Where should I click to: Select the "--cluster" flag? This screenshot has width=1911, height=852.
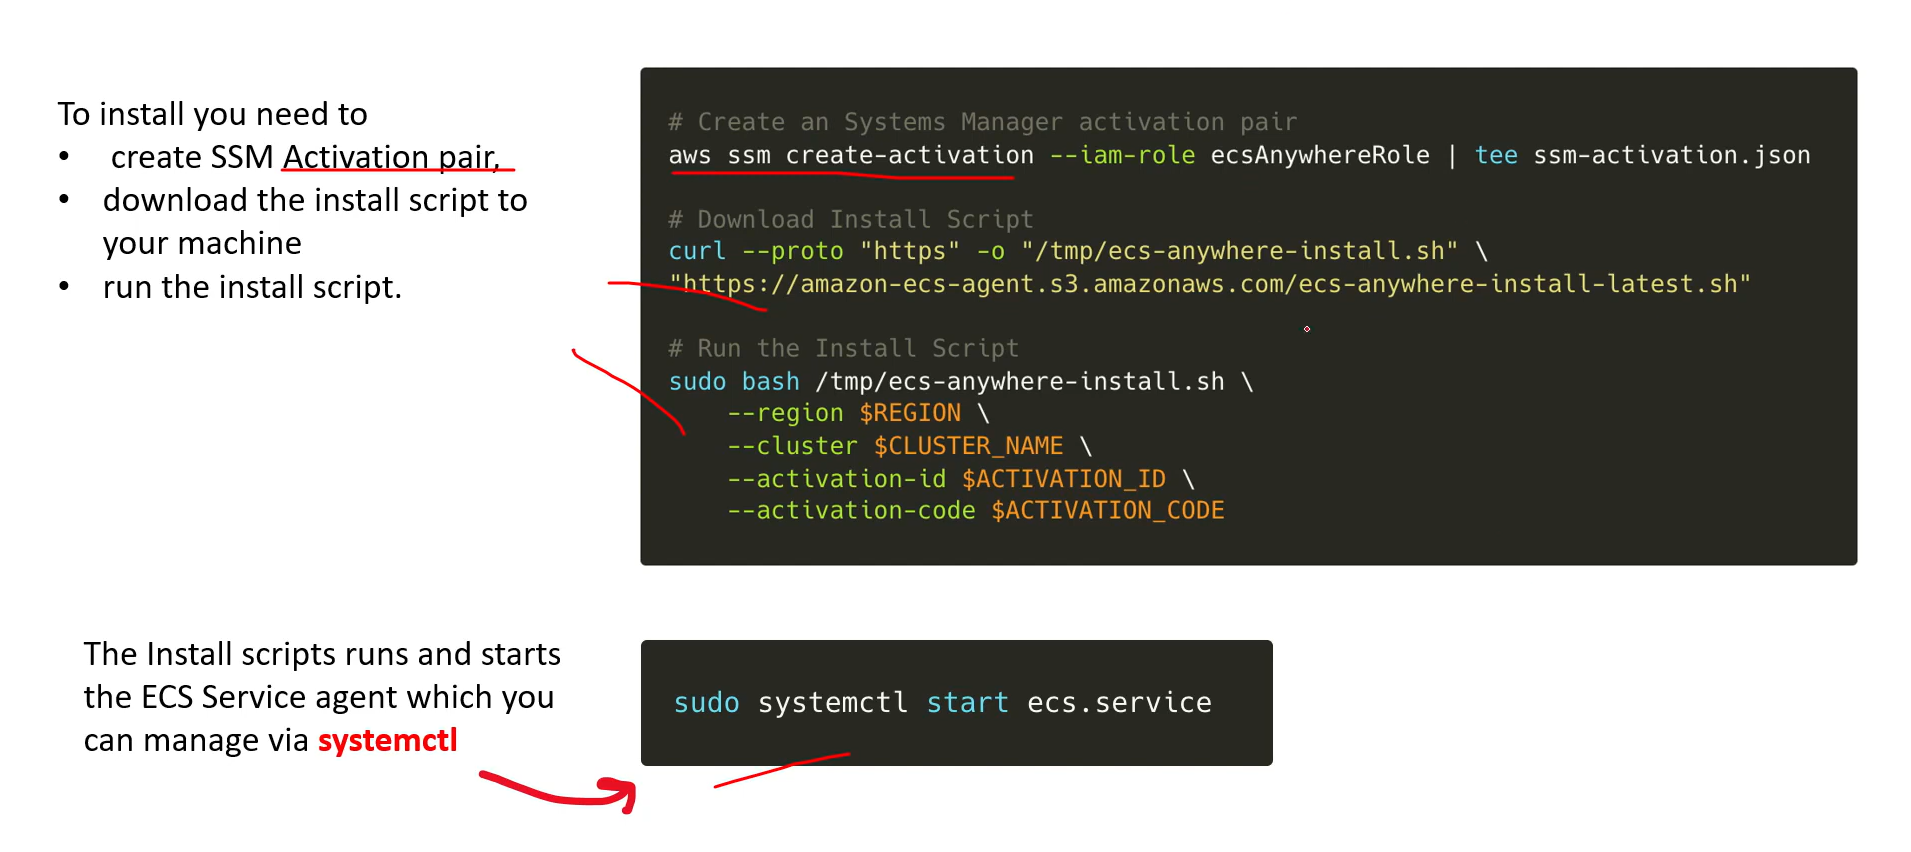(792, 446)
